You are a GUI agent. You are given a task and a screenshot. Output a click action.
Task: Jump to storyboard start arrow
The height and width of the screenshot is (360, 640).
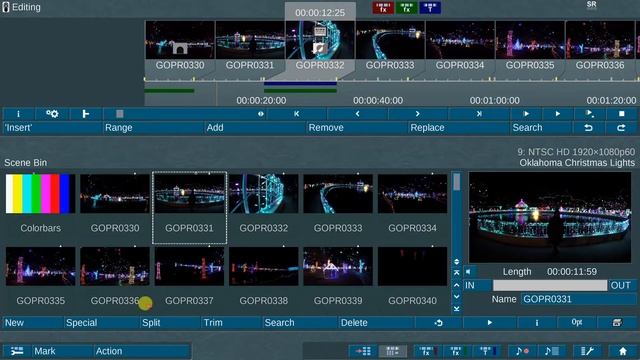(297, 114)
